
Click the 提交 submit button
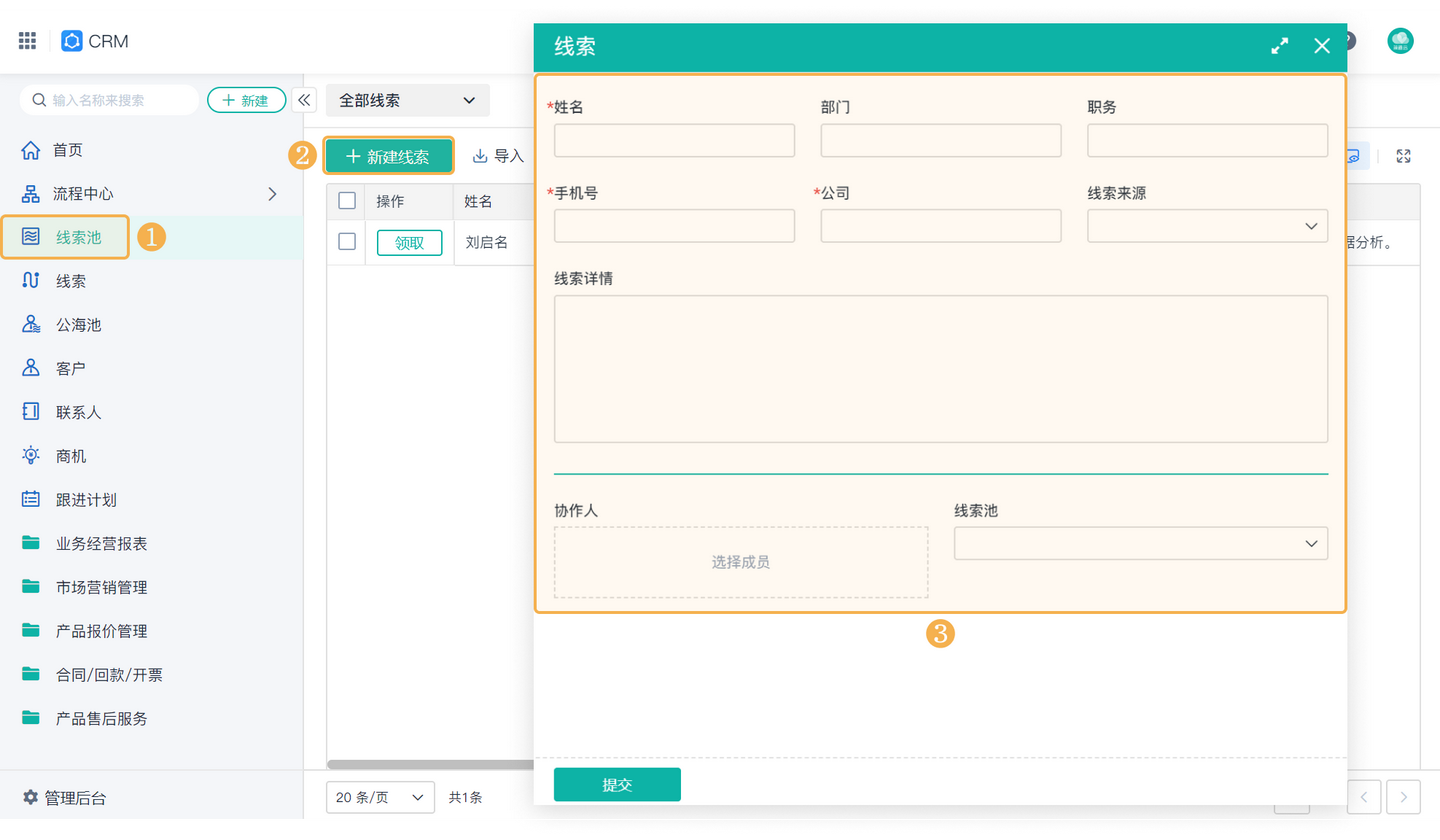tap(617, 785)
